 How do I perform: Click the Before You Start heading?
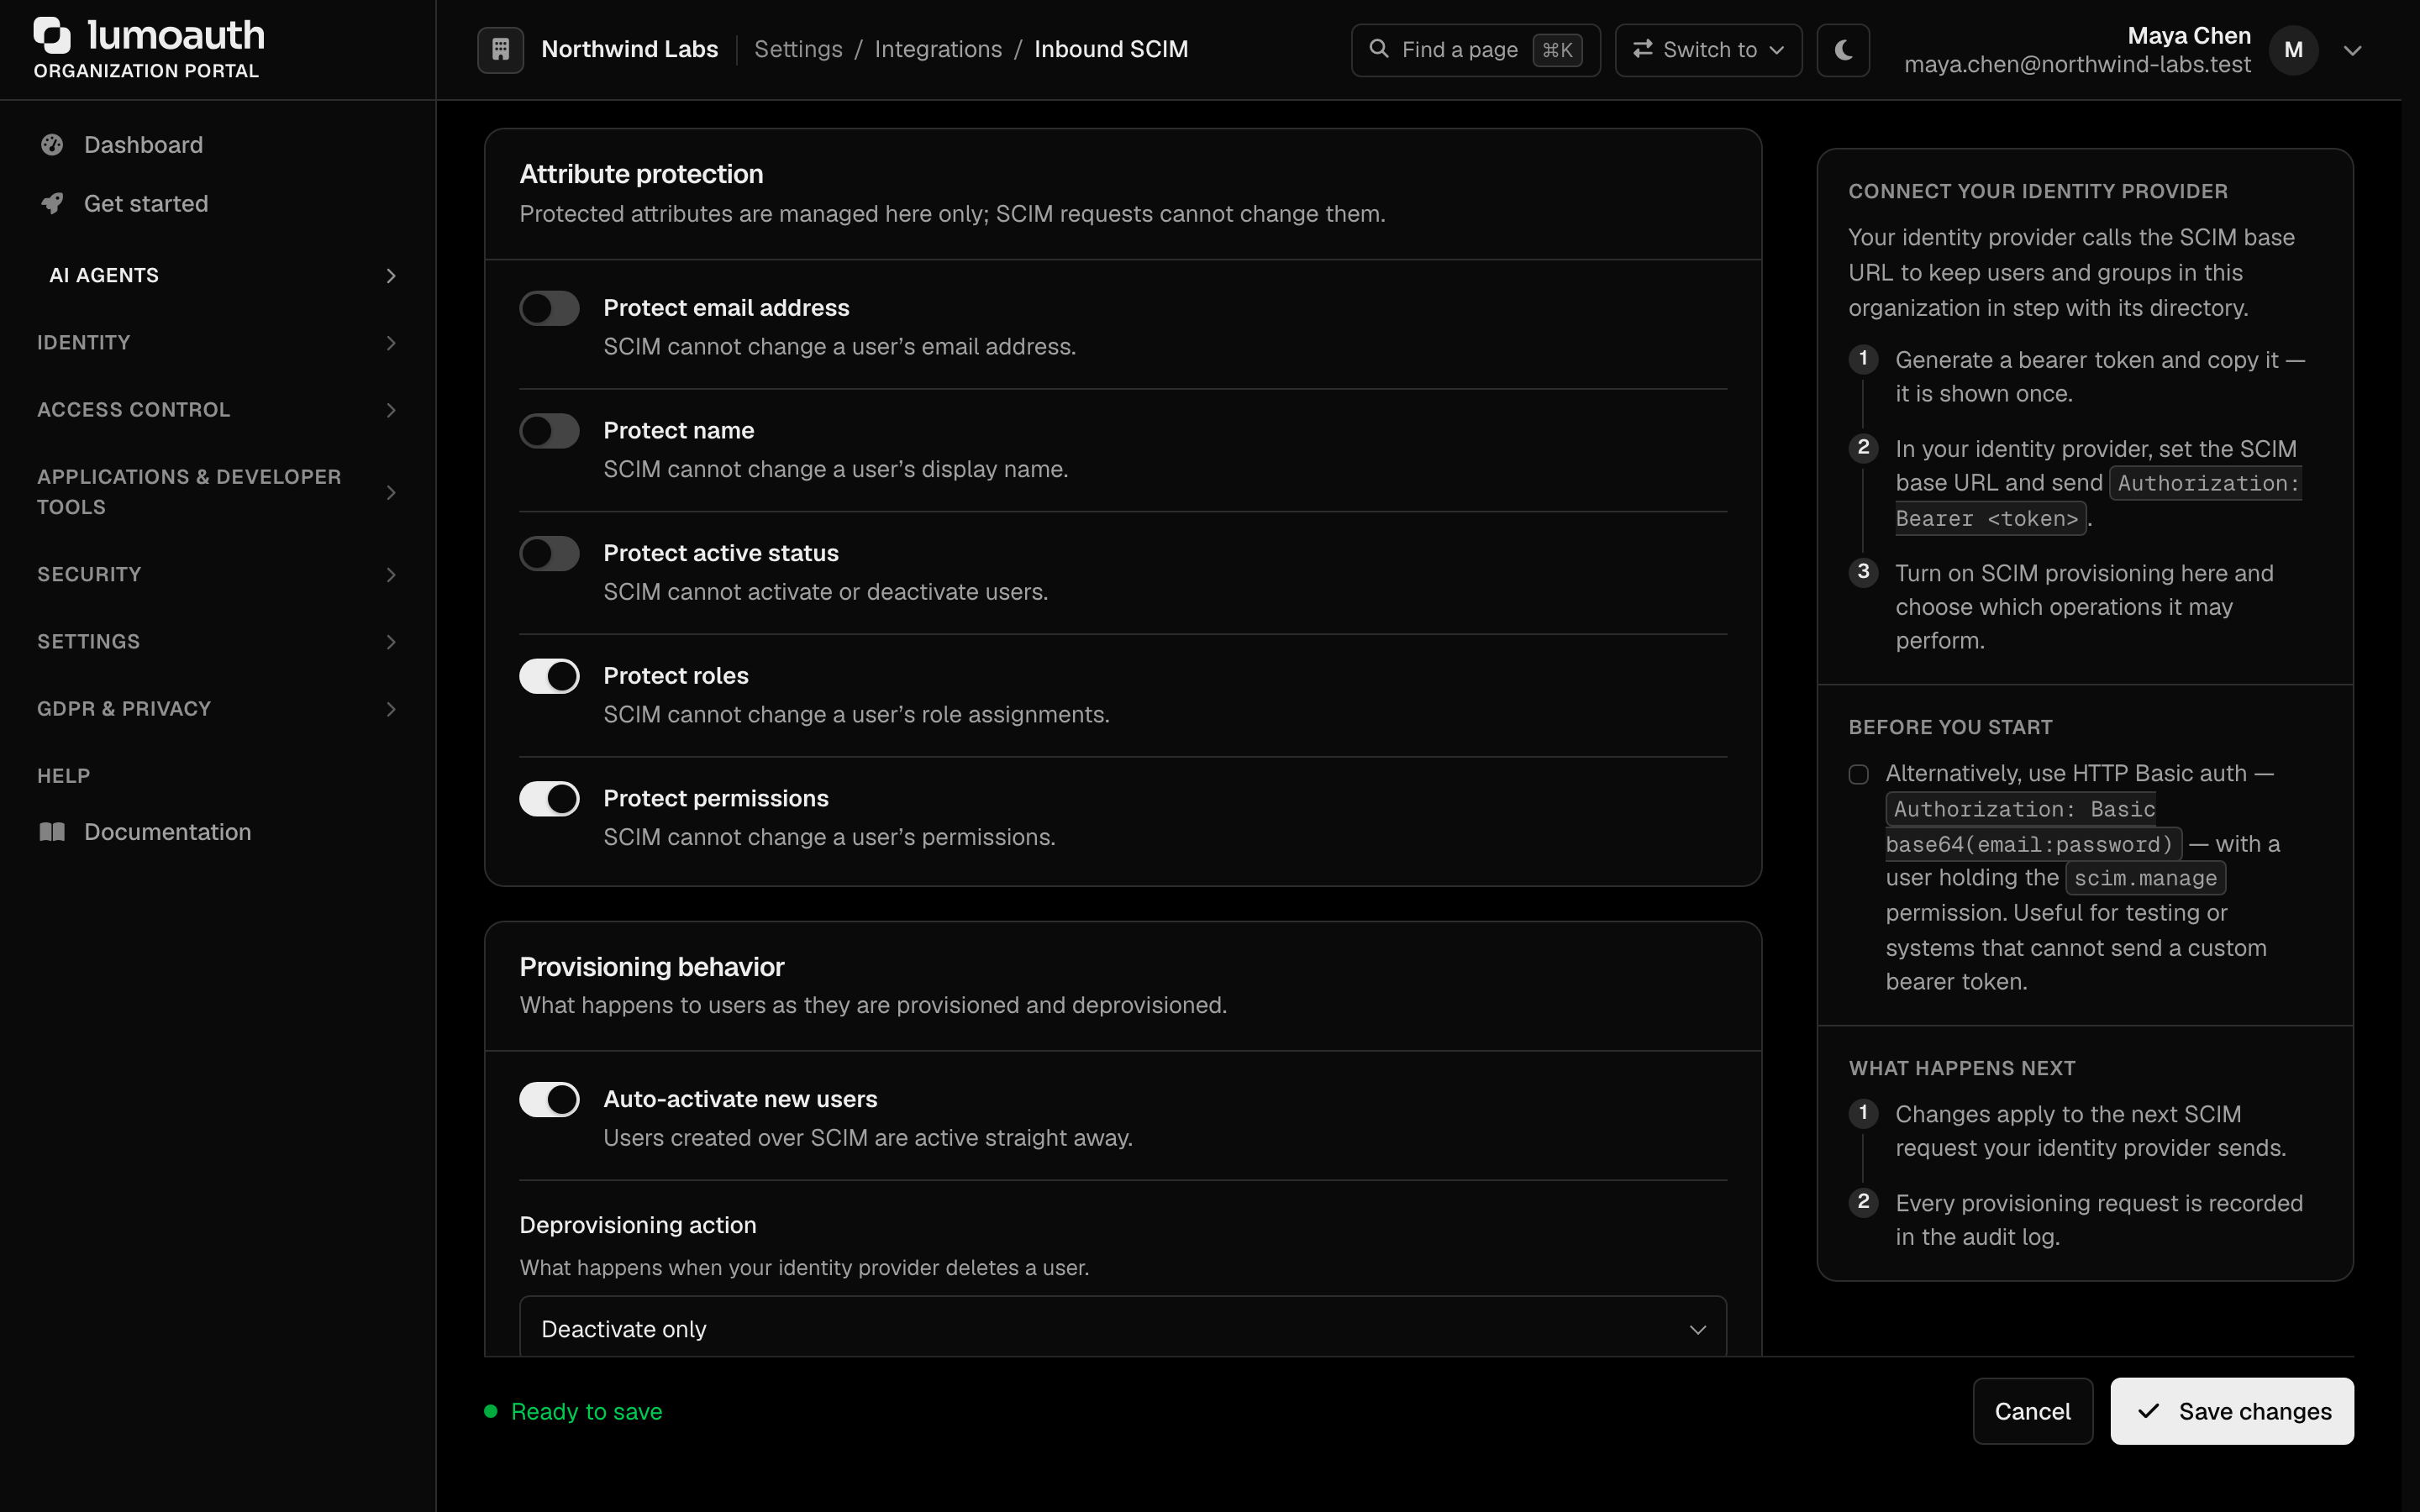coord(1950,727)
